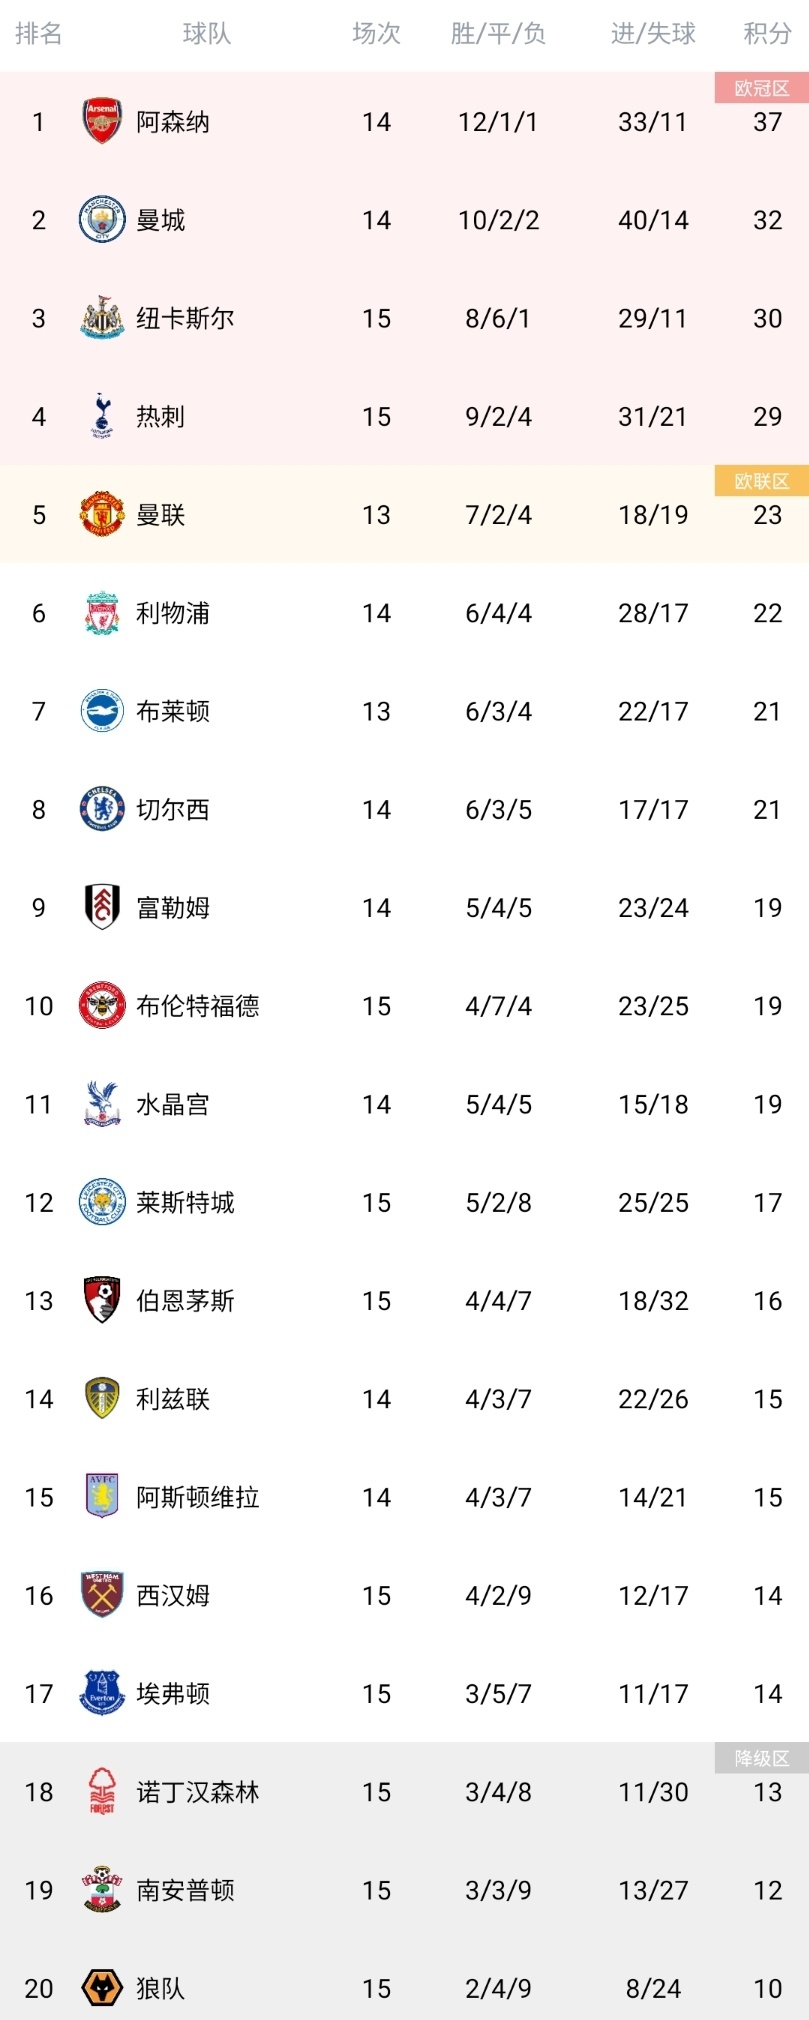The height and width of the screenshot is (2020, 809).
Task: Select the Fulham badge icon
Action: pos(102,907)
